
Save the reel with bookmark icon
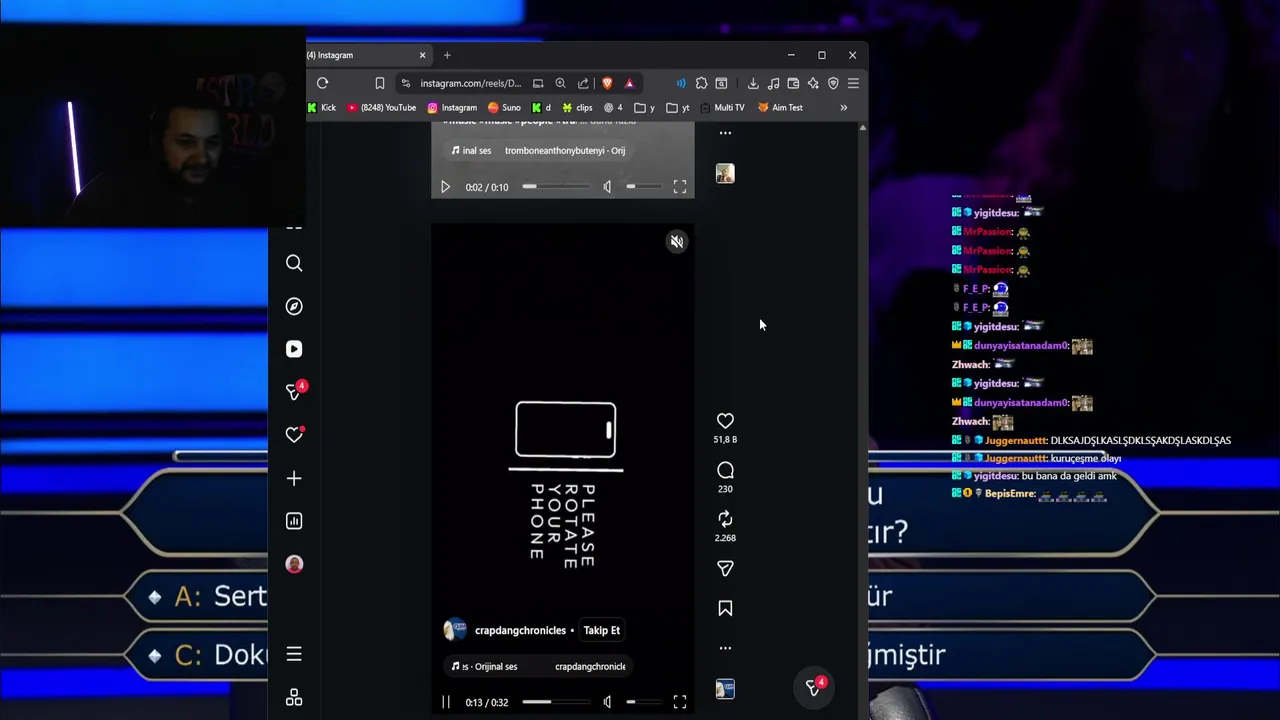(x=725, y=608)
